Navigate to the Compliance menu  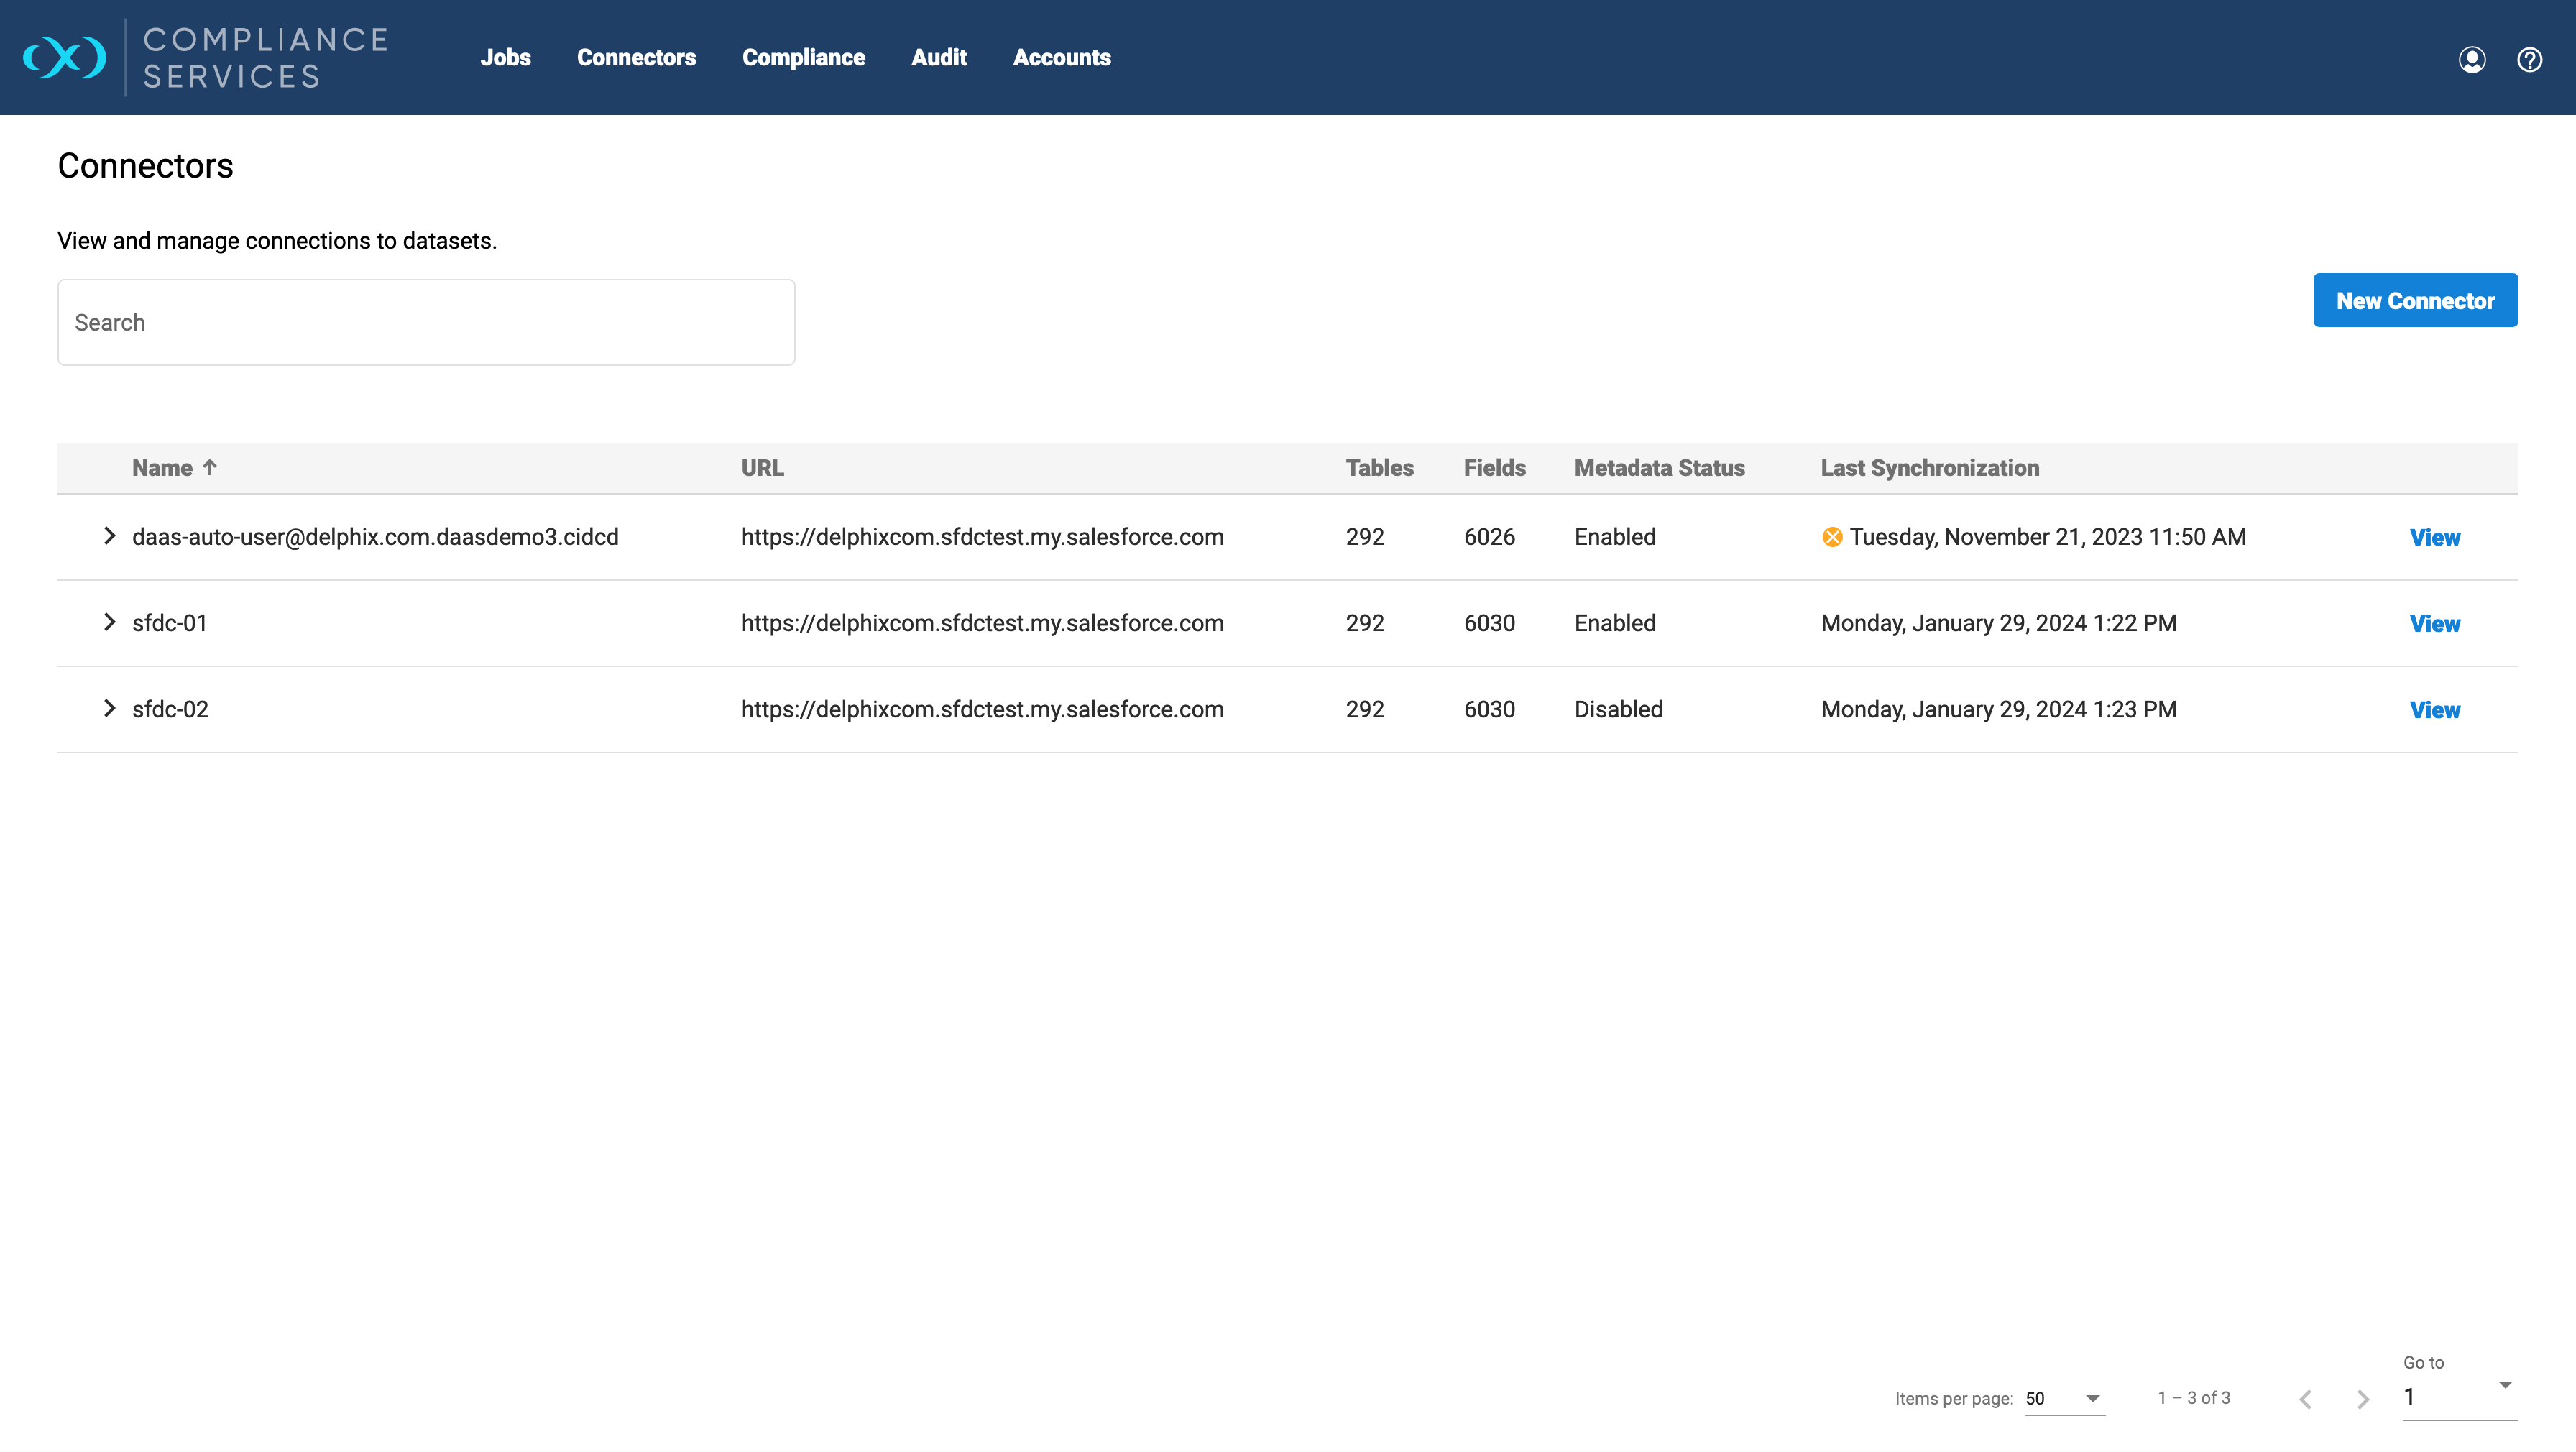[x=803, y=58]
